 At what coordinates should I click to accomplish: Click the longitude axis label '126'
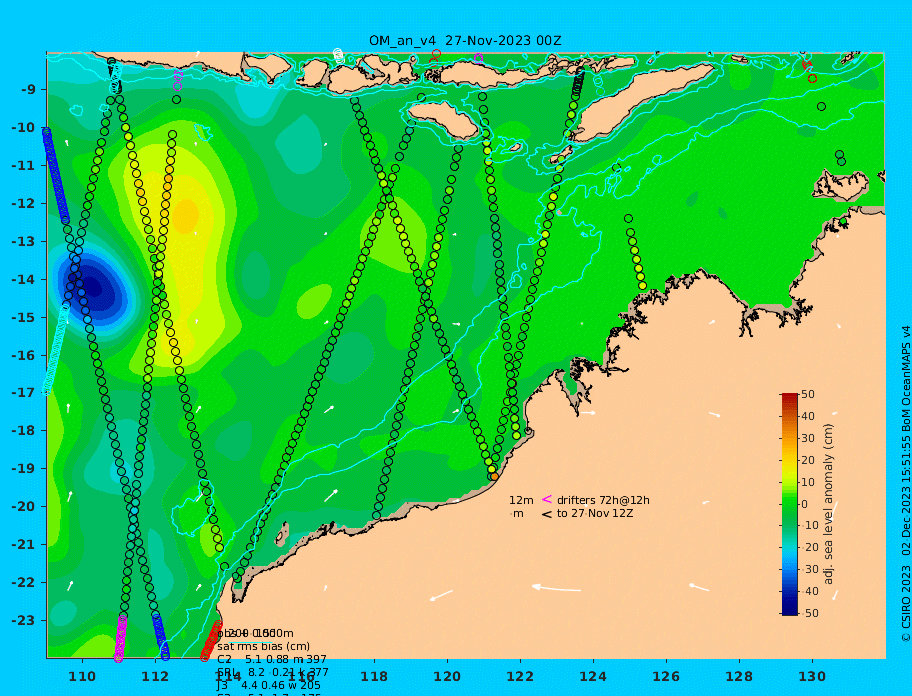point(666,677)
